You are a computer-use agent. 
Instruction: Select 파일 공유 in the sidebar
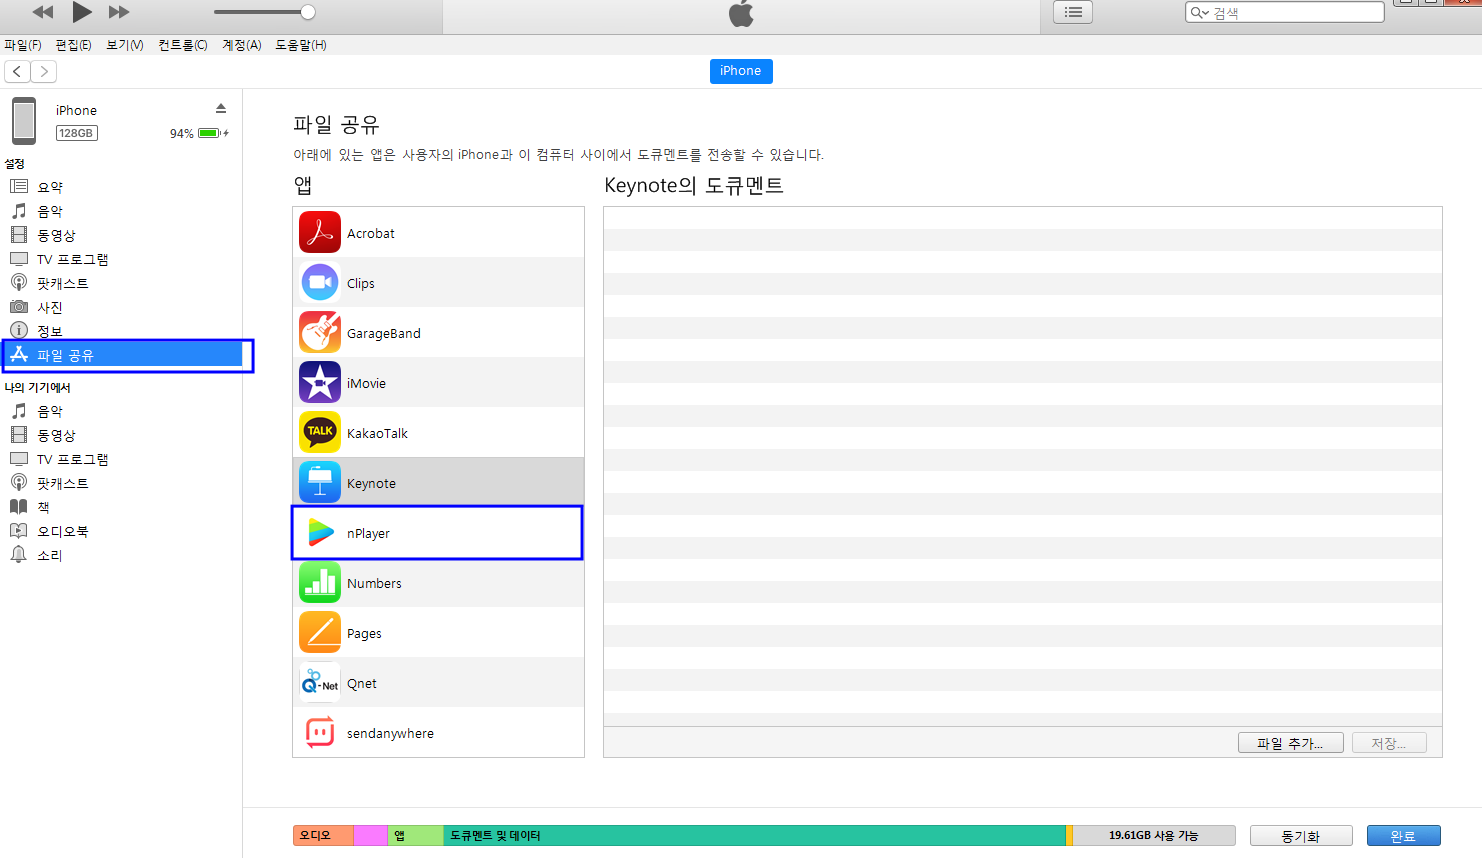[123, 355]
